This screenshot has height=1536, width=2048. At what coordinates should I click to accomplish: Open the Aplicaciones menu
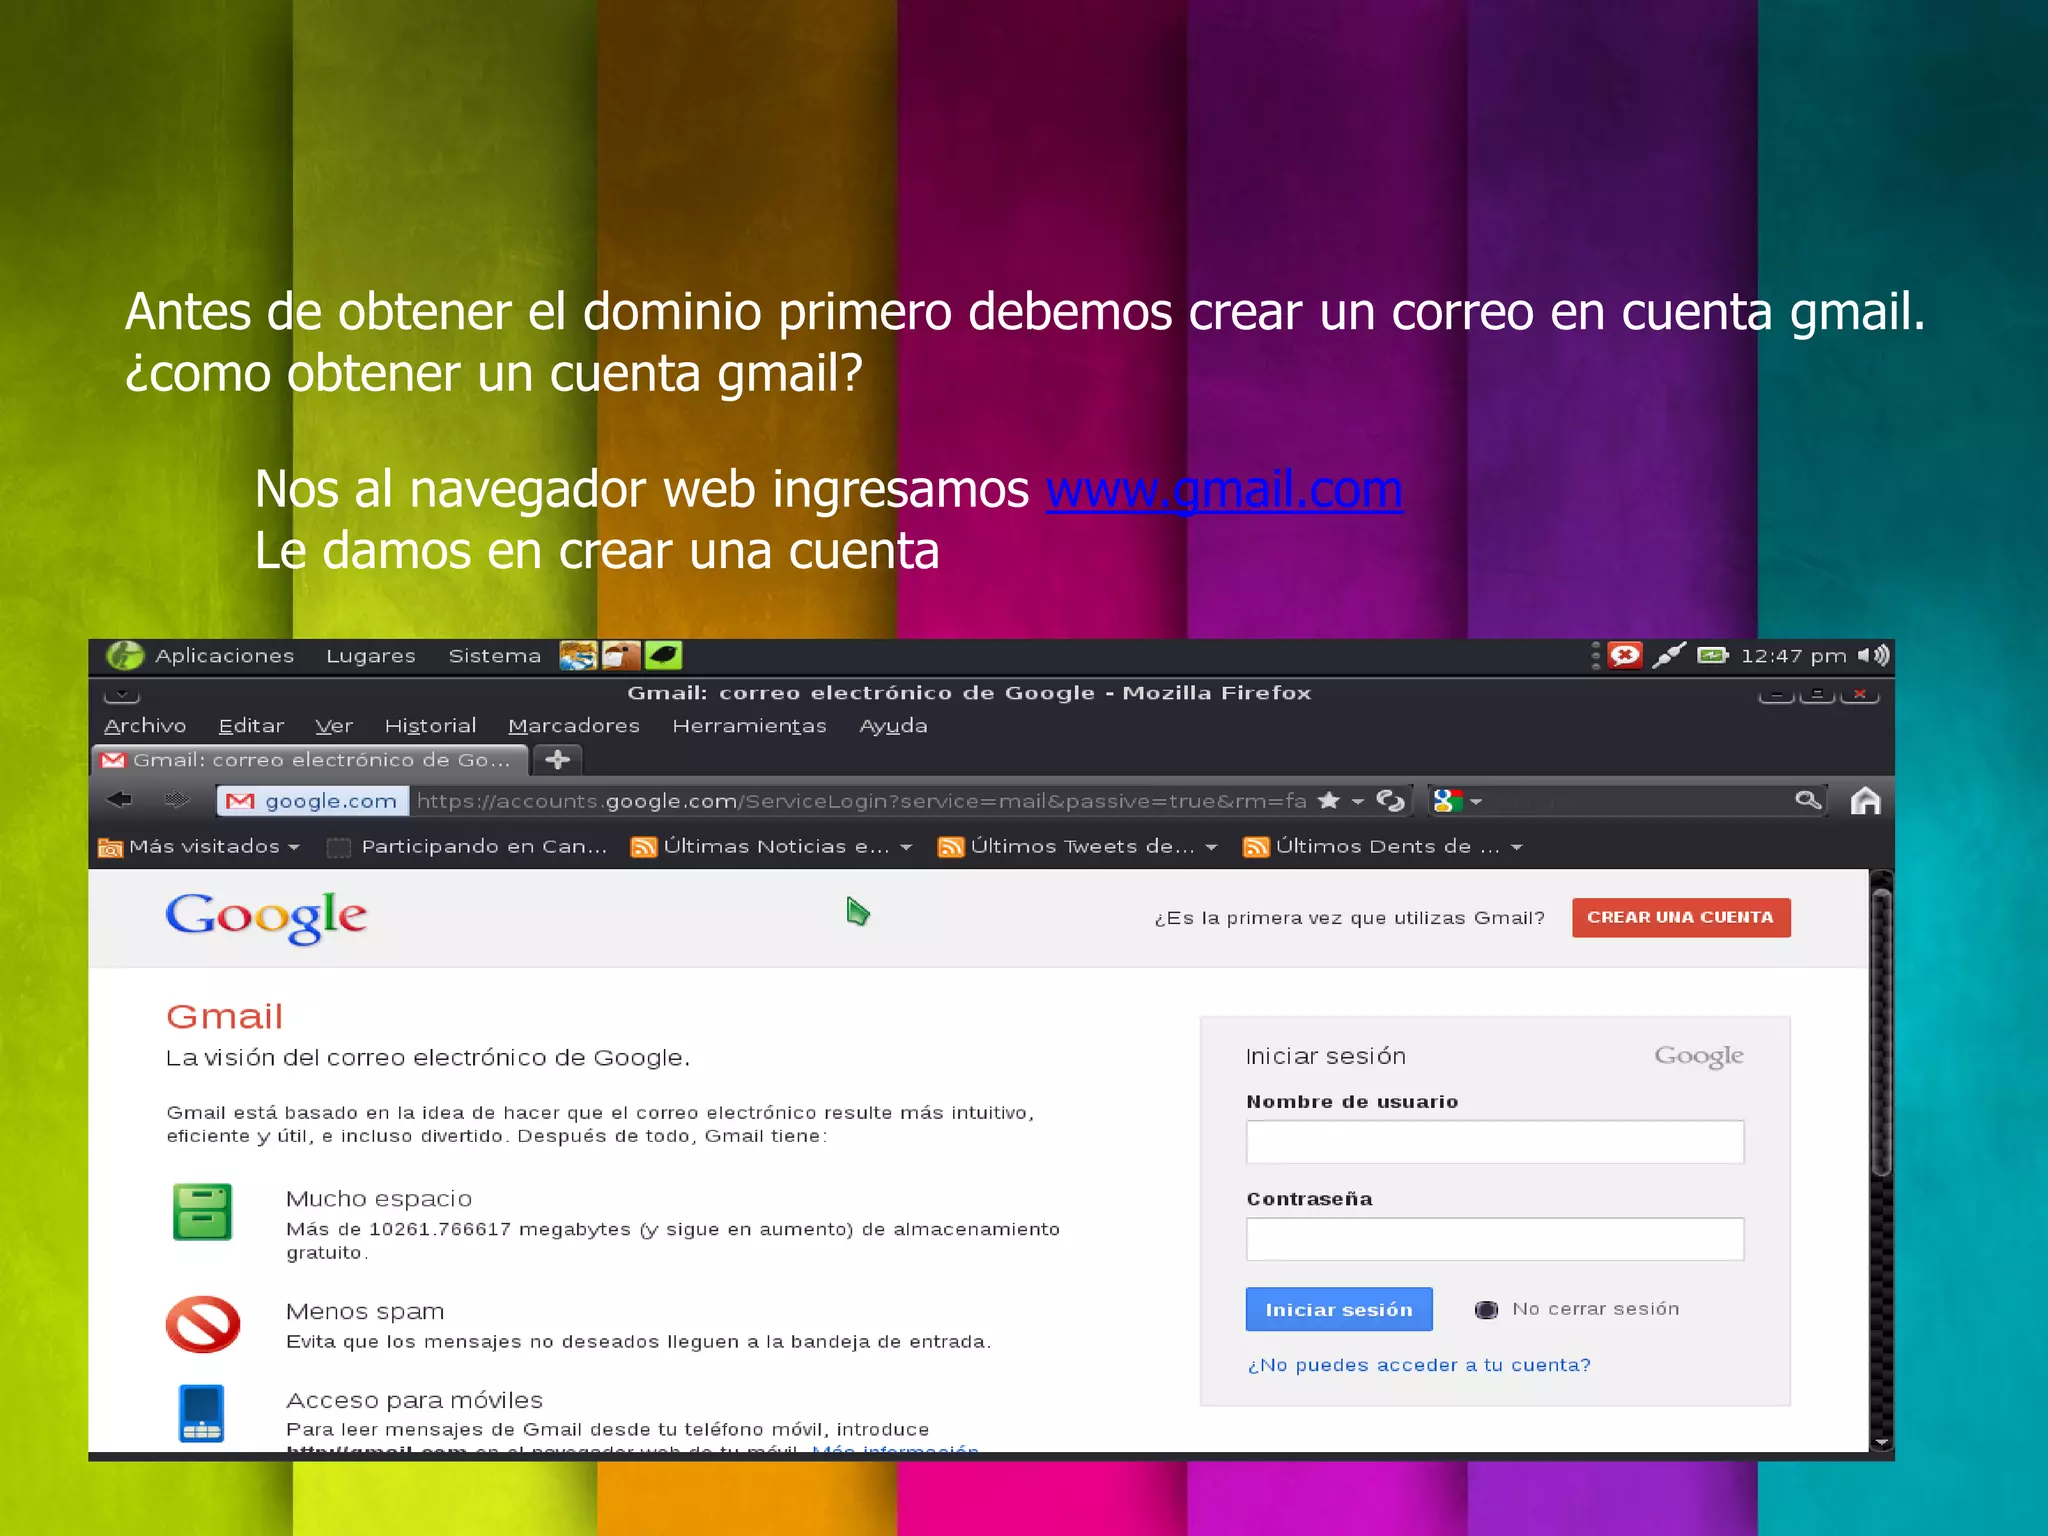[x=224, y=656]
